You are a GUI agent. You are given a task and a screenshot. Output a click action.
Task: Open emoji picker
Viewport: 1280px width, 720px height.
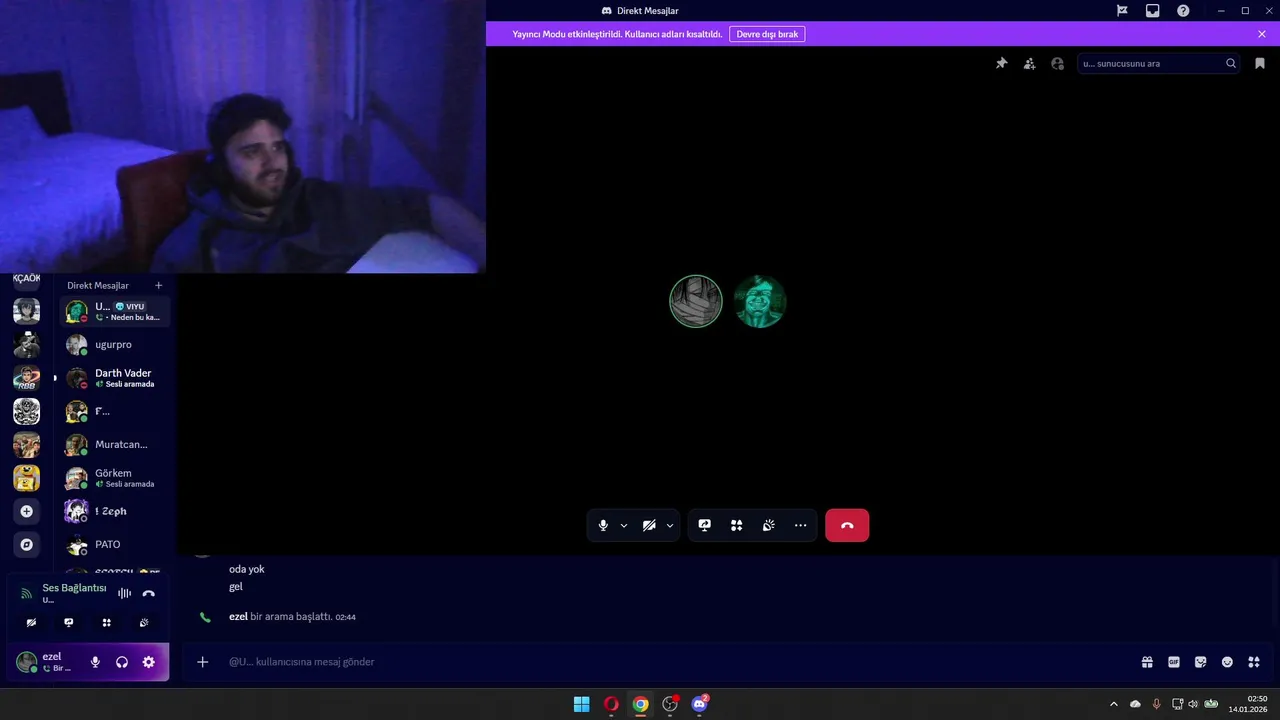coord(1227,662)
